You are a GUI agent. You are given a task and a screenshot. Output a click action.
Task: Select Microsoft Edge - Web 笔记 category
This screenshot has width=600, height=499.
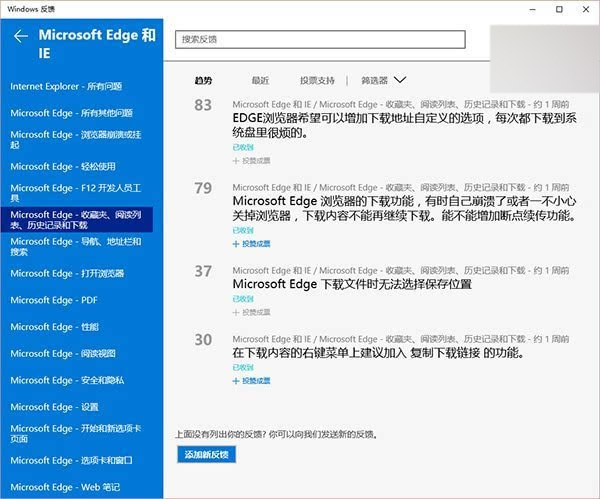pyautogui.click(x=65, y=487)
